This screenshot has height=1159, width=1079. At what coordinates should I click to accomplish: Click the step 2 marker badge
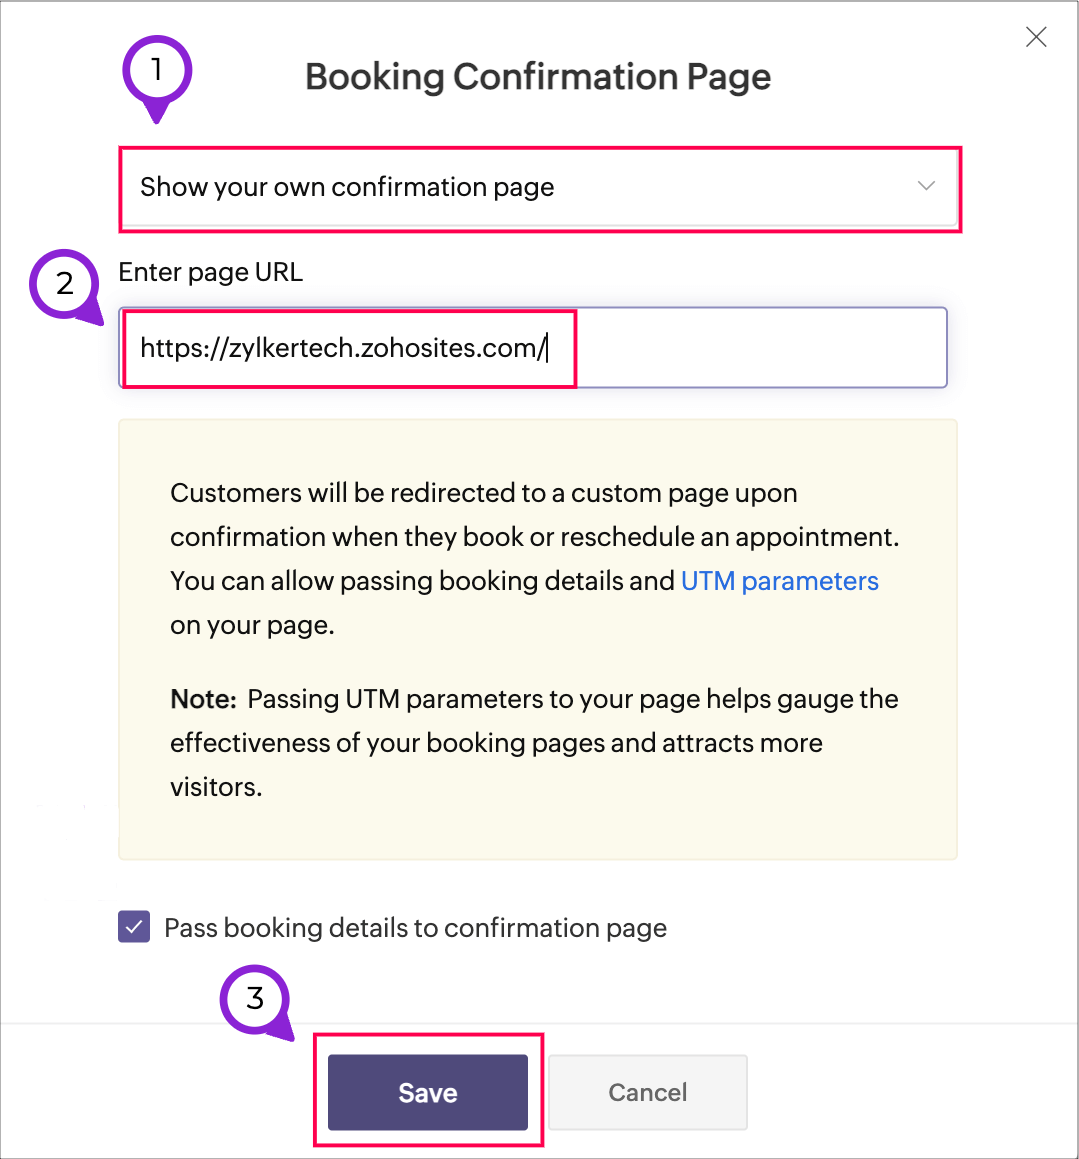(65, 284)
